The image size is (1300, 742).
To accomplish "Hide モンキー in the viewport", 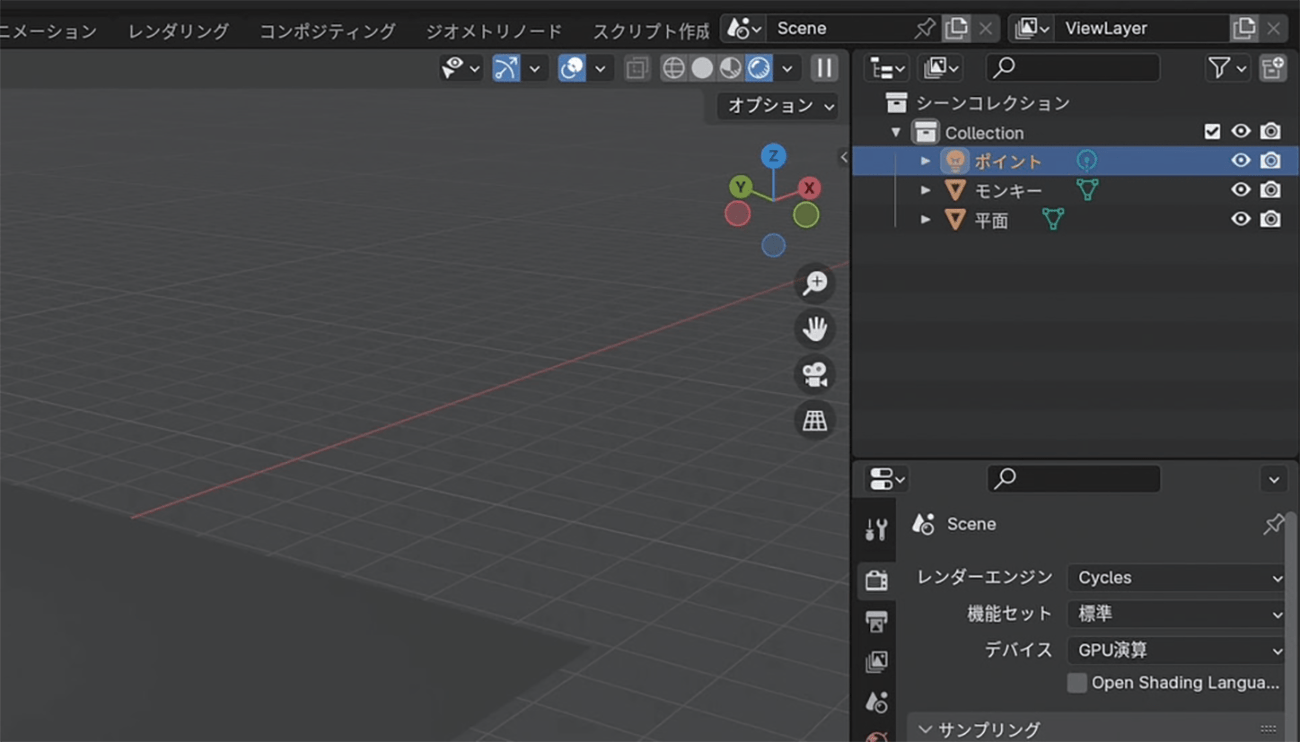I will click(1241, 189).
